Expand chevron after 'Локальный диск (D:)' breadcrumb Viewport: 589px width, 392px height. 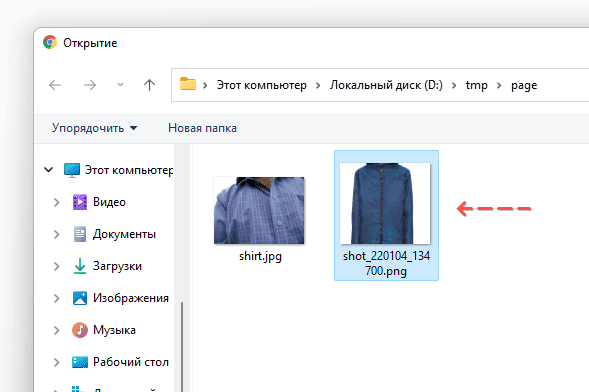pos(454,86)
